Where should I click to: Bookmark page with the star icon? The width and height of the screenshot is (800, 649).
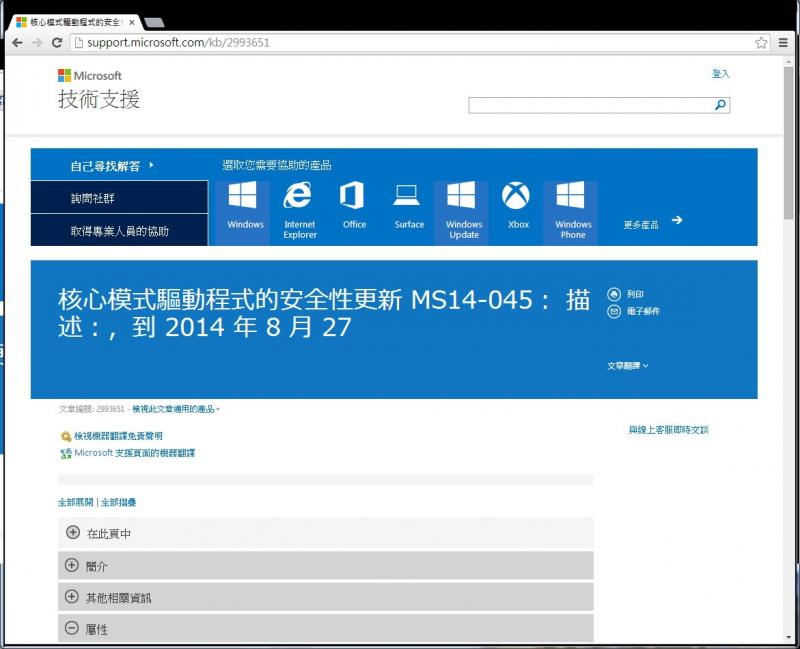(x=761, y=43)
